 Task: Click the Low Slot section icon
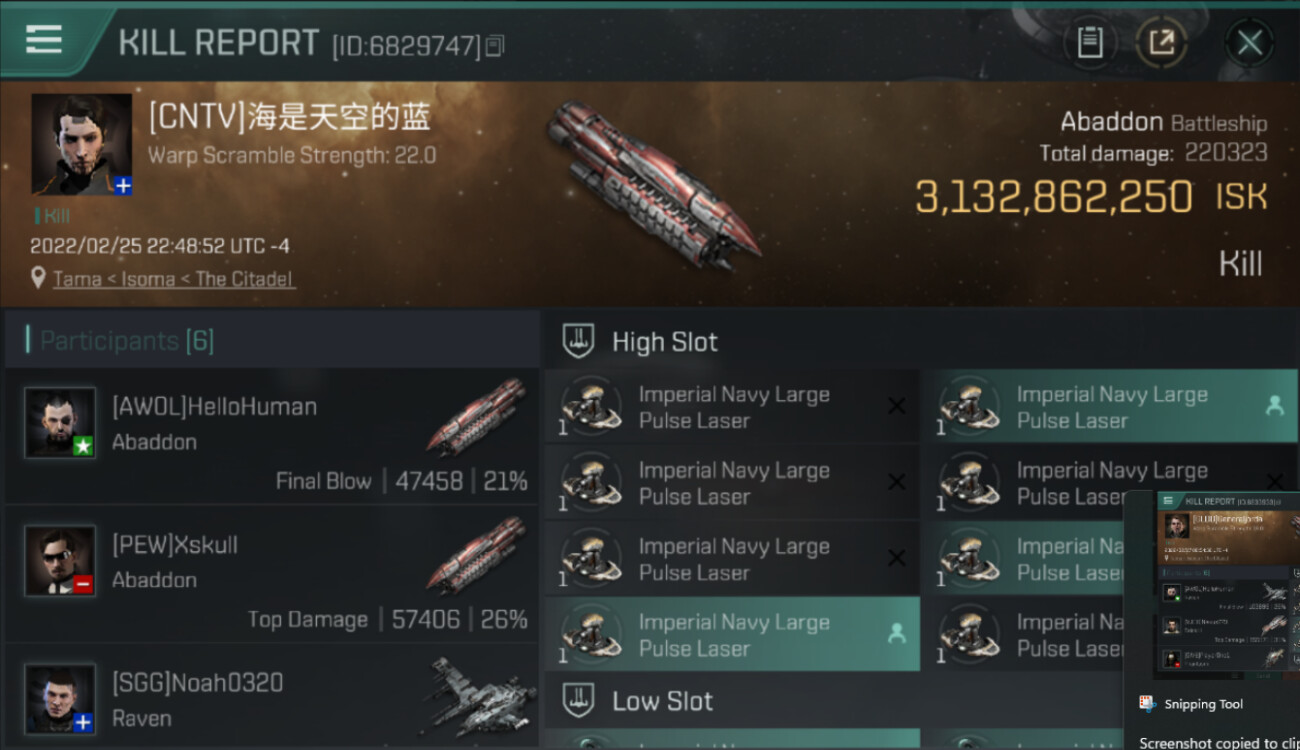[x=579, y=701]
